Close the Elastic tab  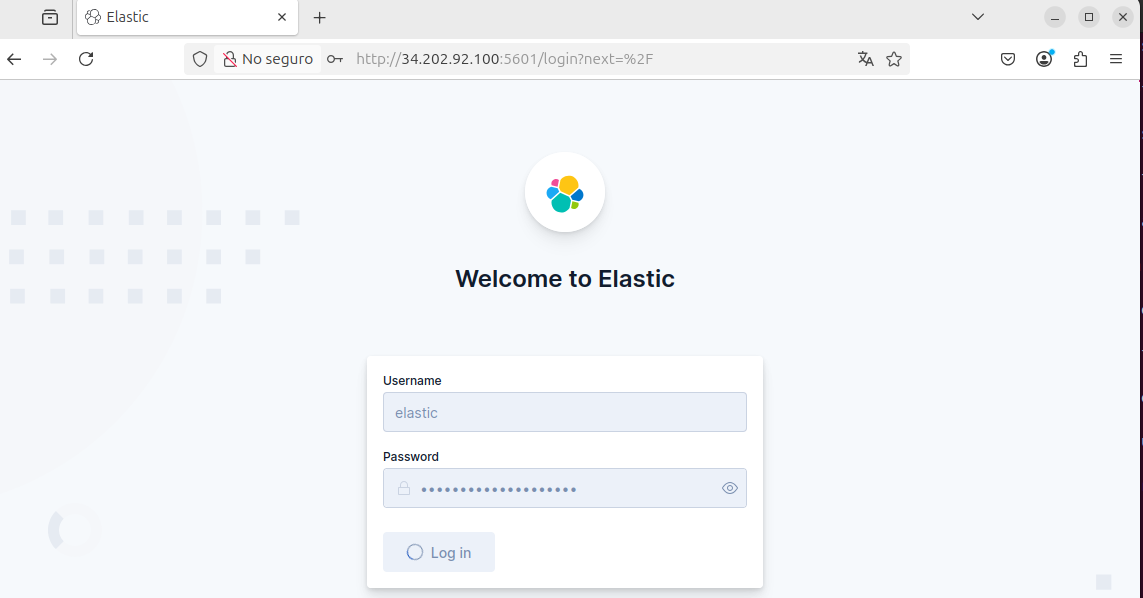(x=282, y=17)
